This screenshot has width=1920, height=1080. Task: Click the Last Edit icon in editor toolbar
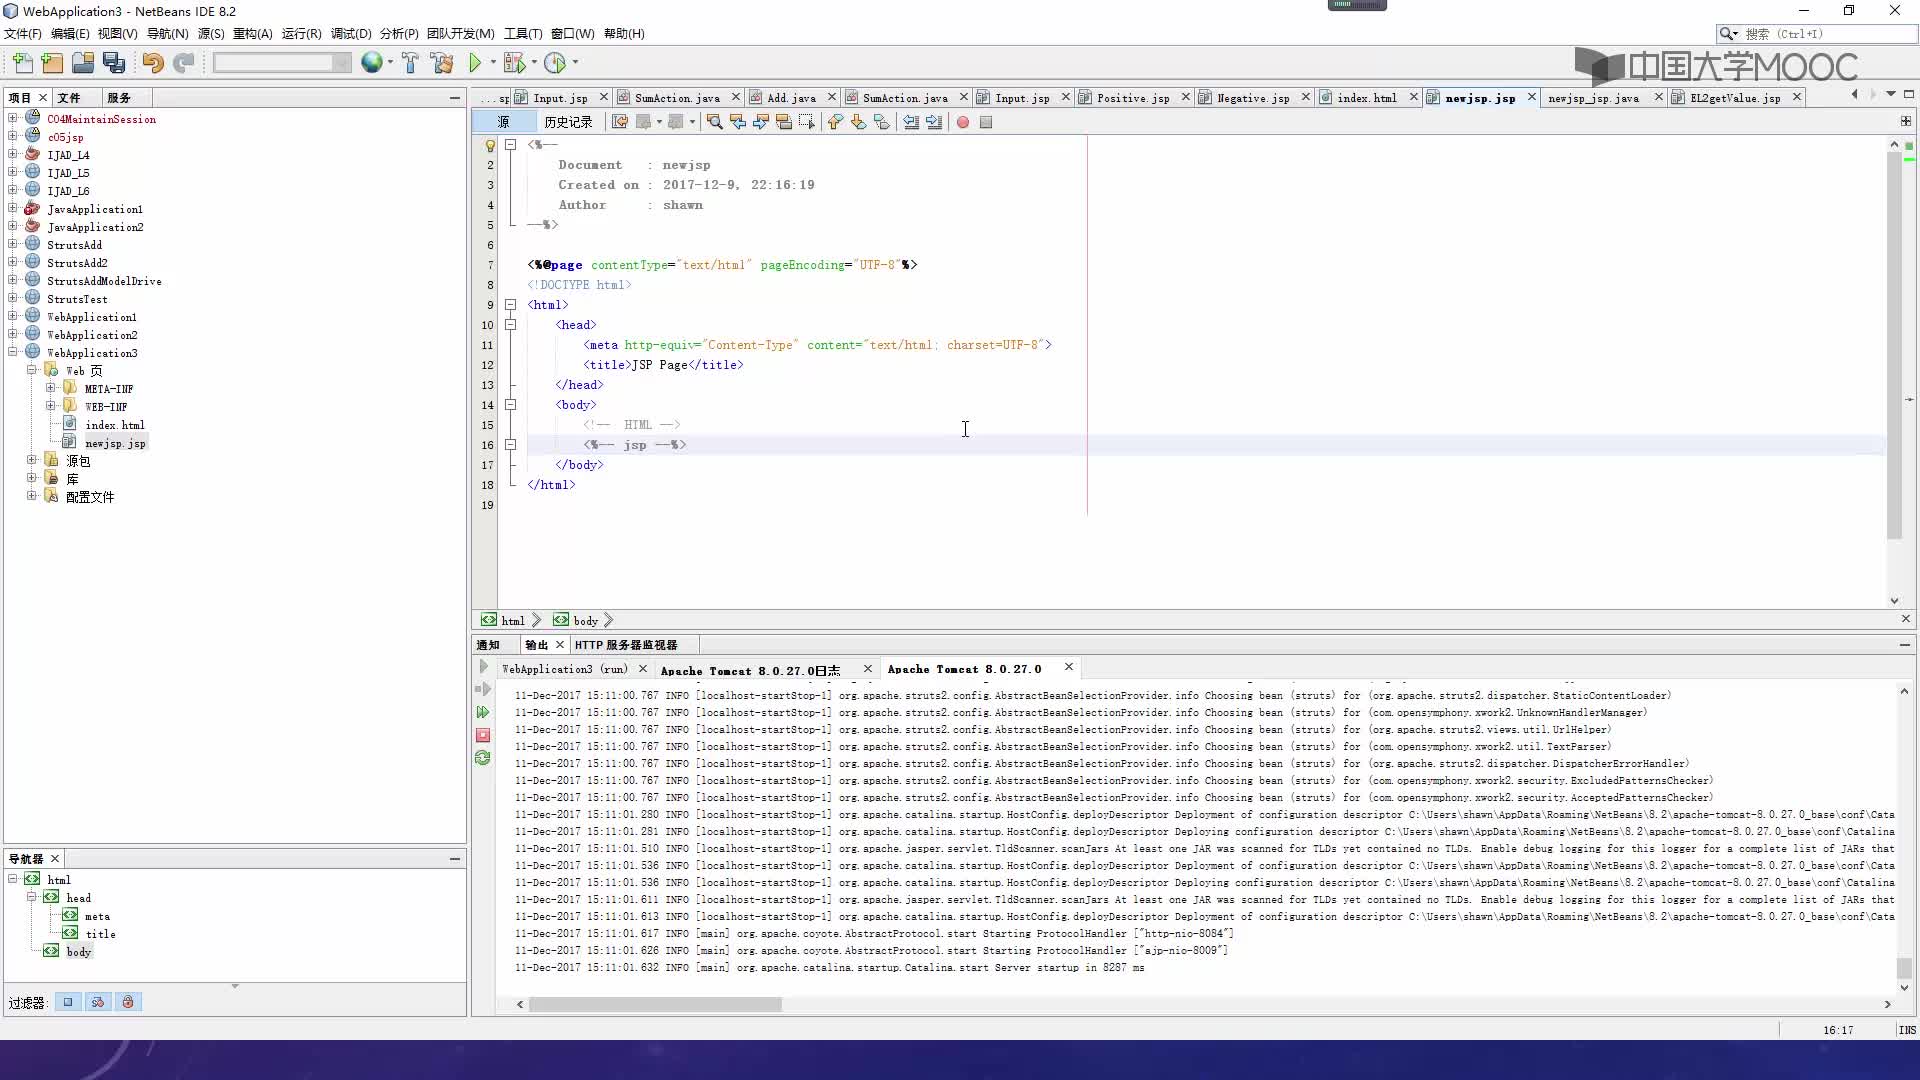[x=620, y=122]
